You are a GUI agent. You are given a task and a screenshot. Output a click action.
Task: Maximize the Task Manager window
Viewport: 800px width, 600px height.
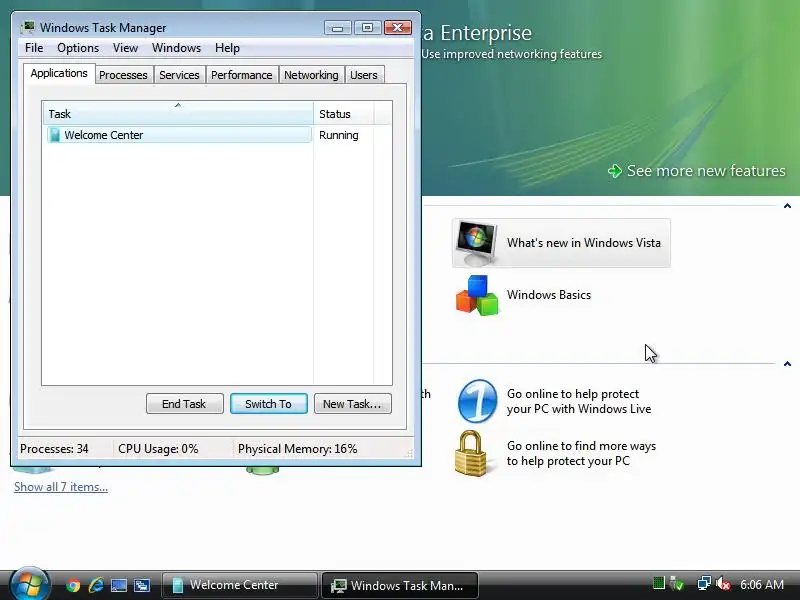[367, 28]
